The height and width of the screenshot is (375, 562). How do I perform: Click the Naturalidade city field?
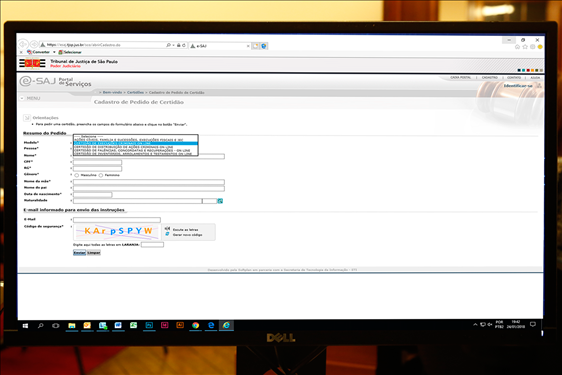(138, 201)
